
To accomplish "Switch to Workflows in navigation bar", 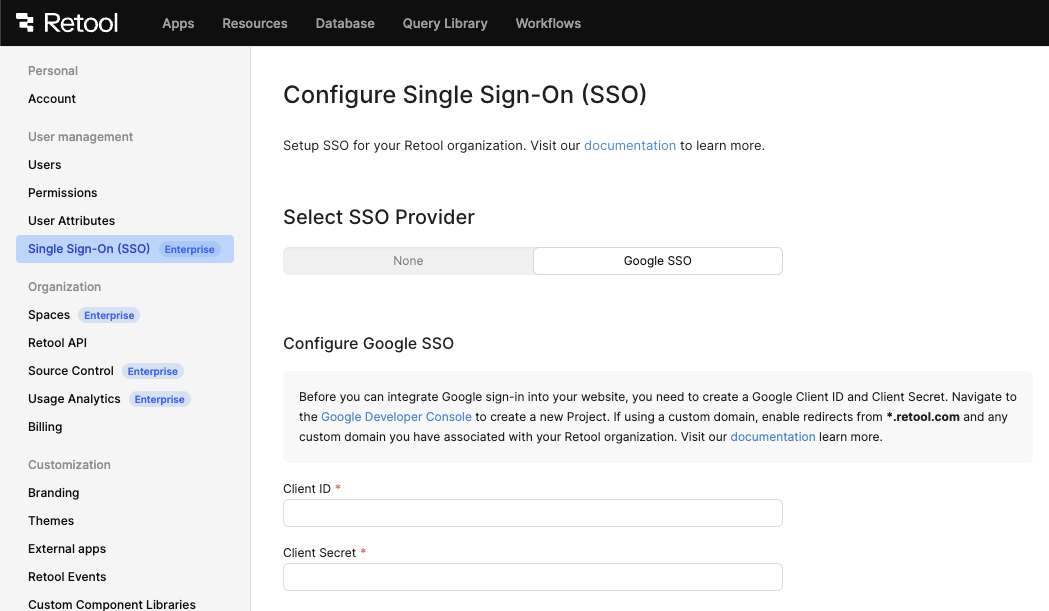I will tap(548, 23).
